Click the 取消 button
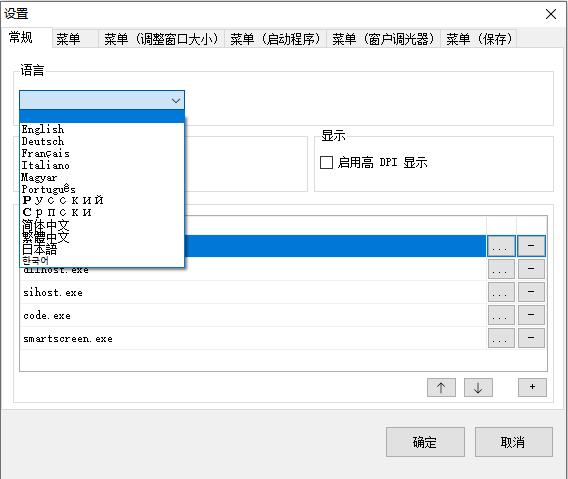 coord(514,442)
